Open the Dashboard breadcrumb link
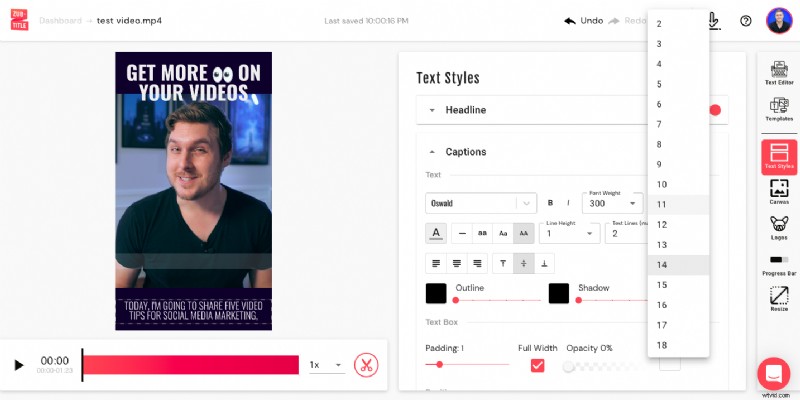Screen dimensions: 800x400 coord(60,21)
